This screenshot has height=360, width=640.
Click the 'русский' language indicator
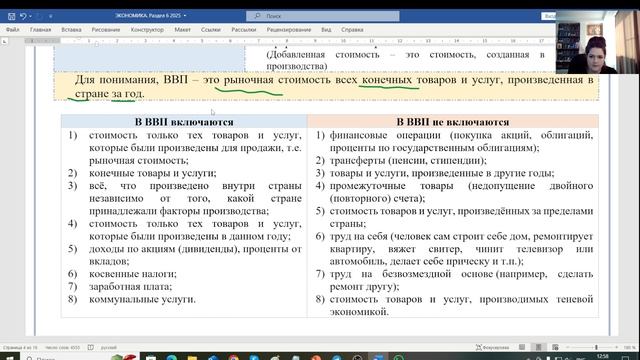pyautogui.click(x=109, y=348)
